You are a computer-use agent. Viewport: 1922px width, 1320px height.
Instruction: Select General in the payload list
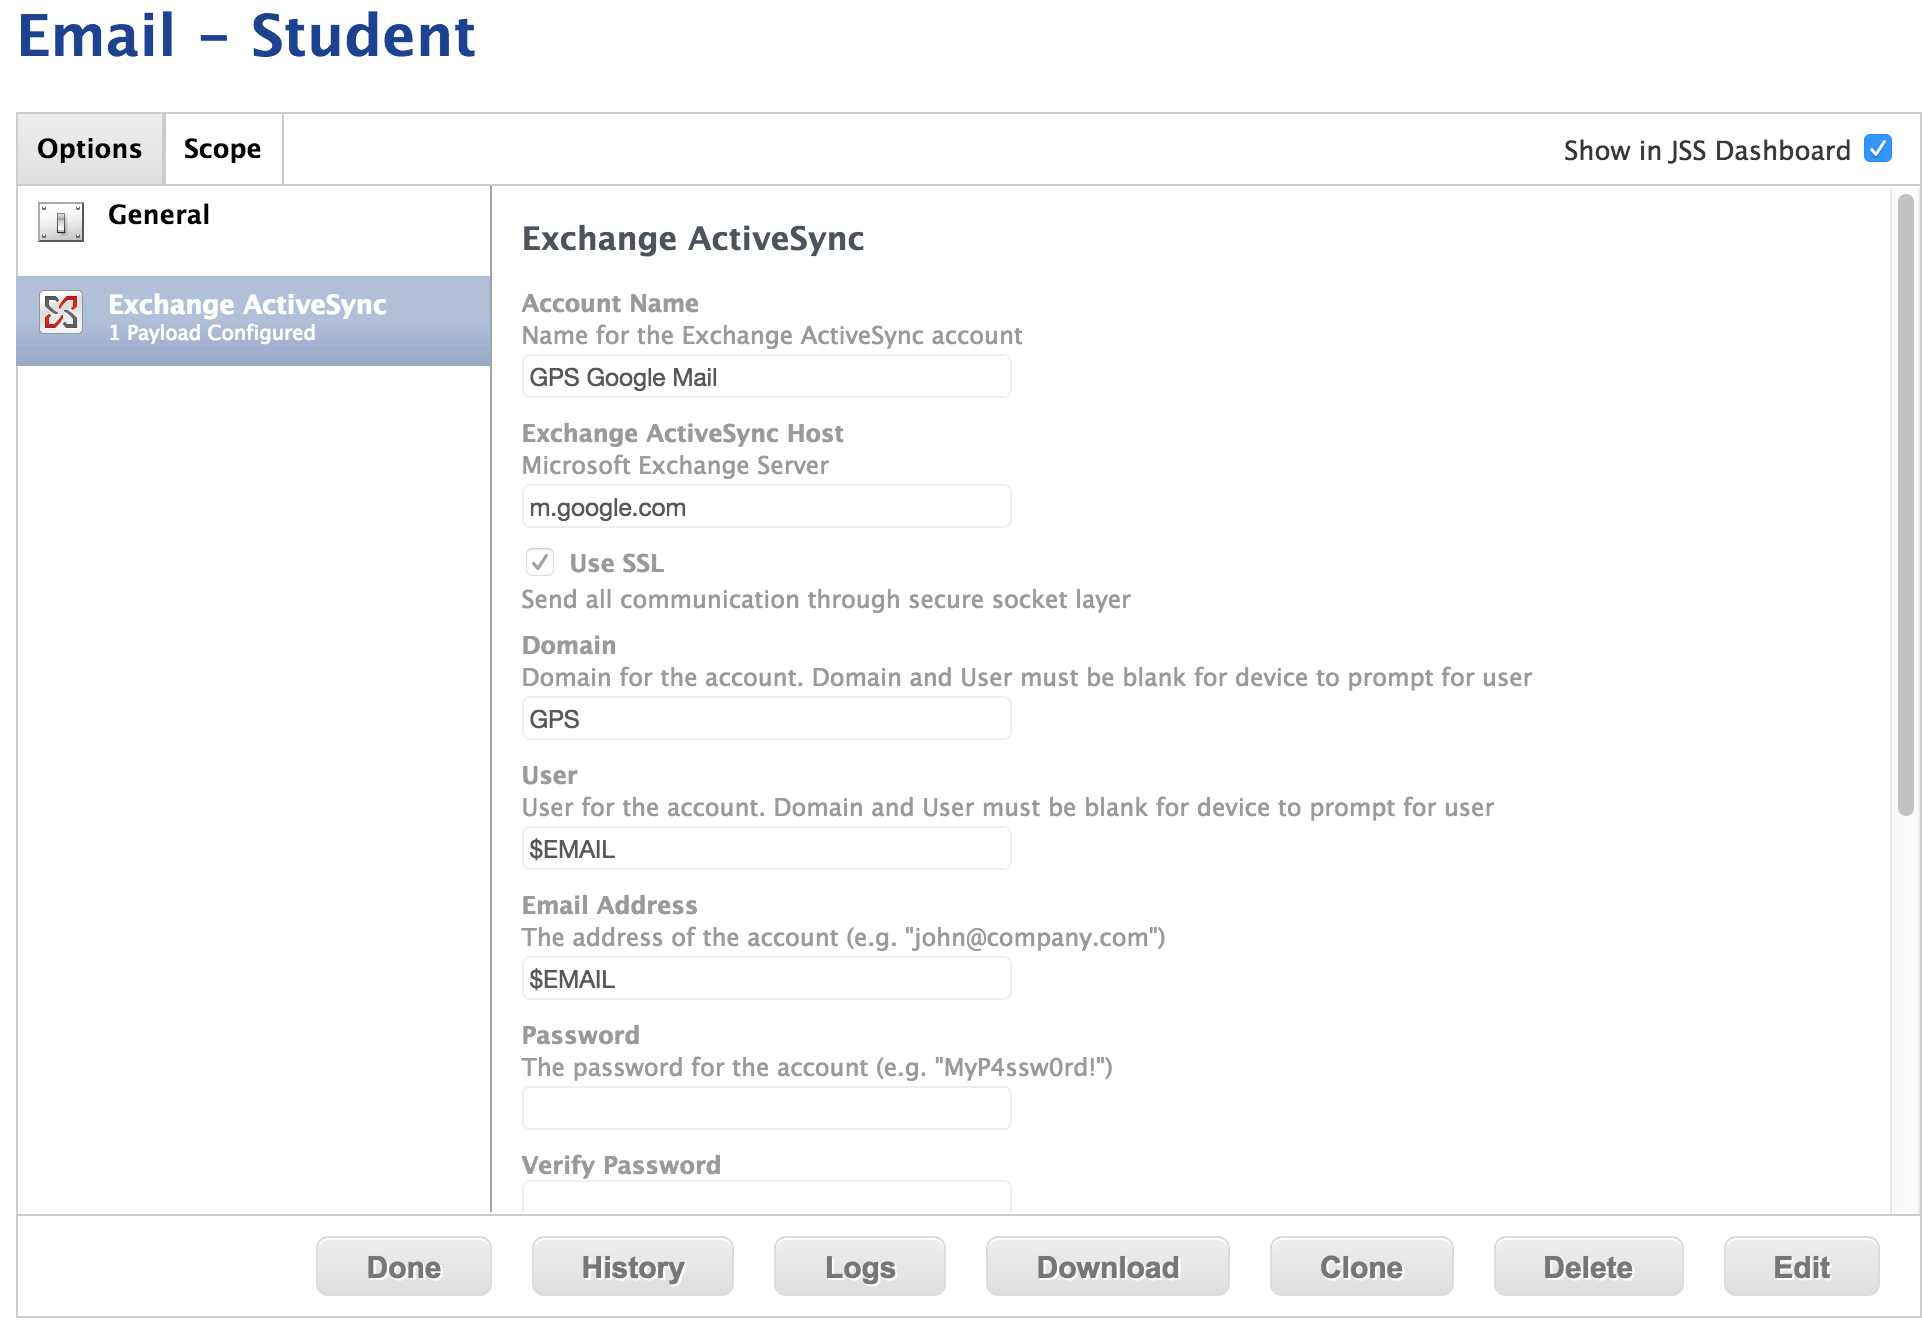coord(254,231)
